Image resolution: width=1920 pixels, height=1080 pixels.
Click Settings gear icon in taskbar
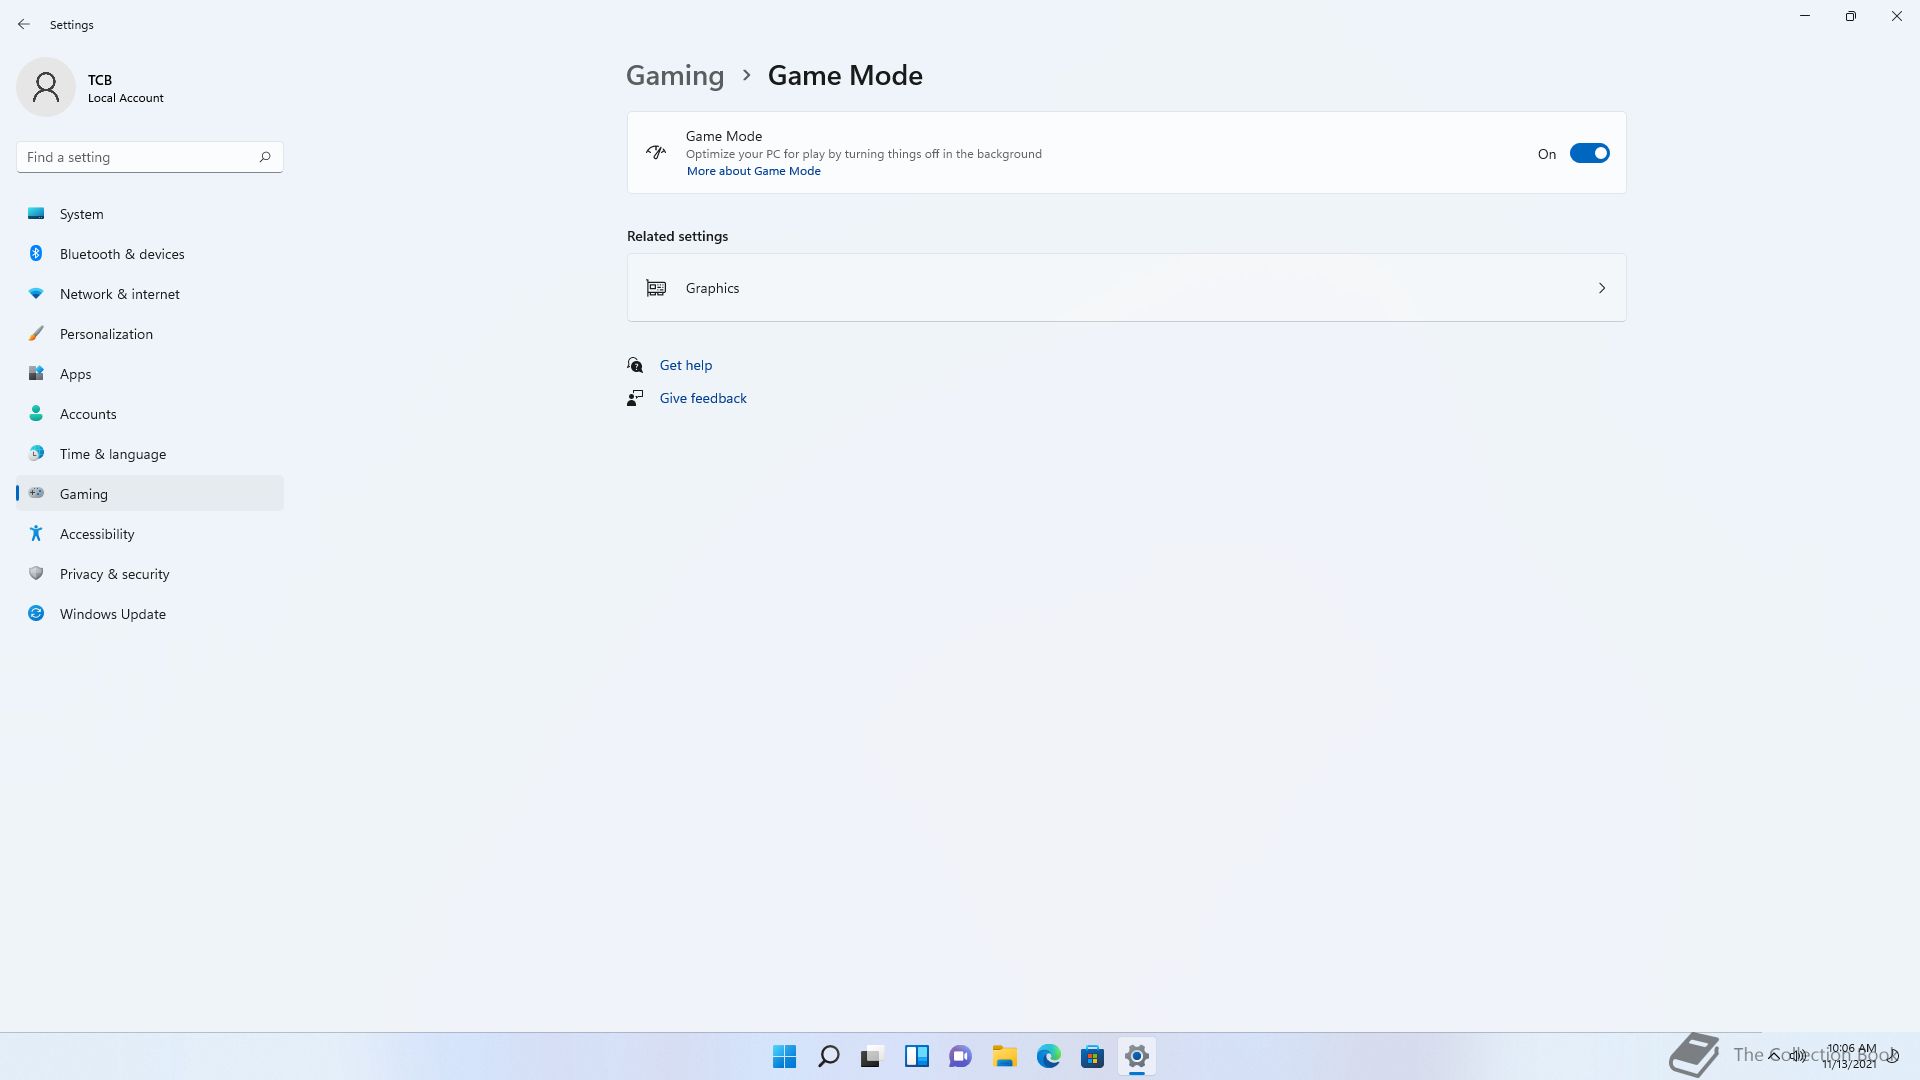click(x=1136, y=1056)
